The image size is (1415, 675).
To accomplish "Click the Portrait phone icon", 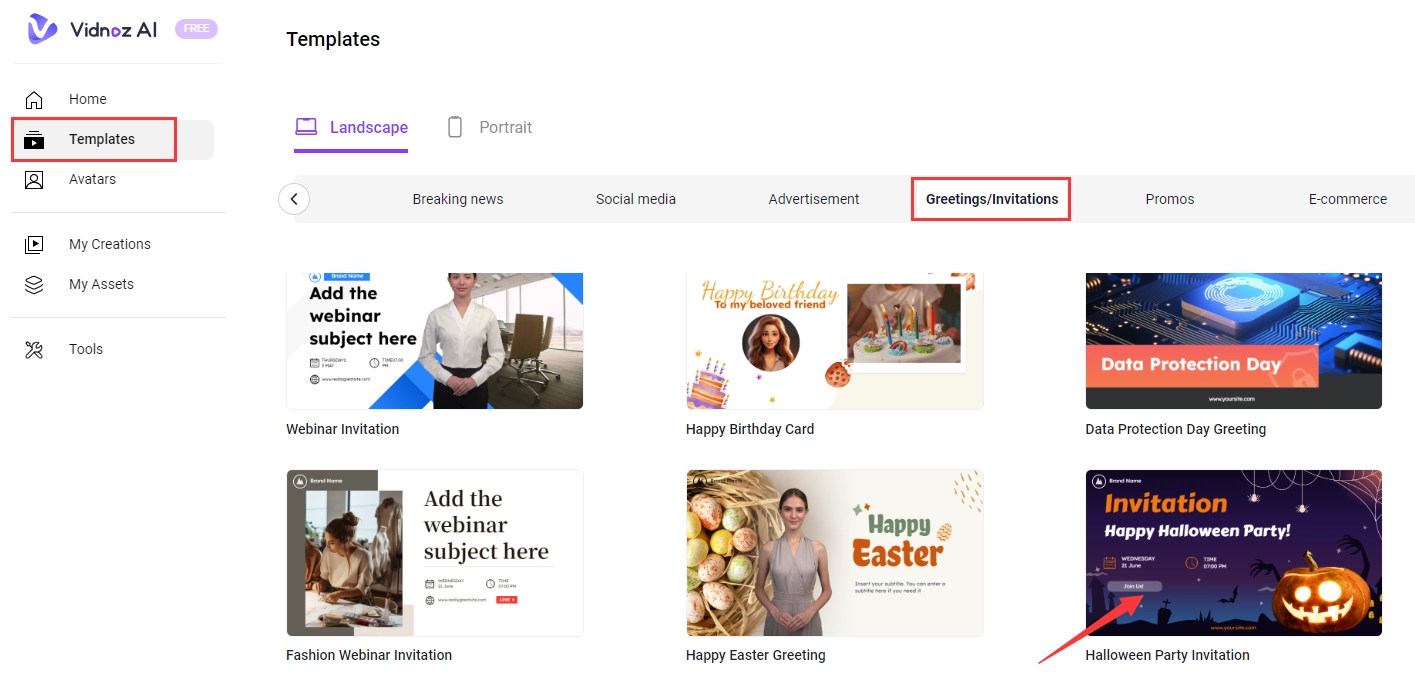I will coord(455,127).
